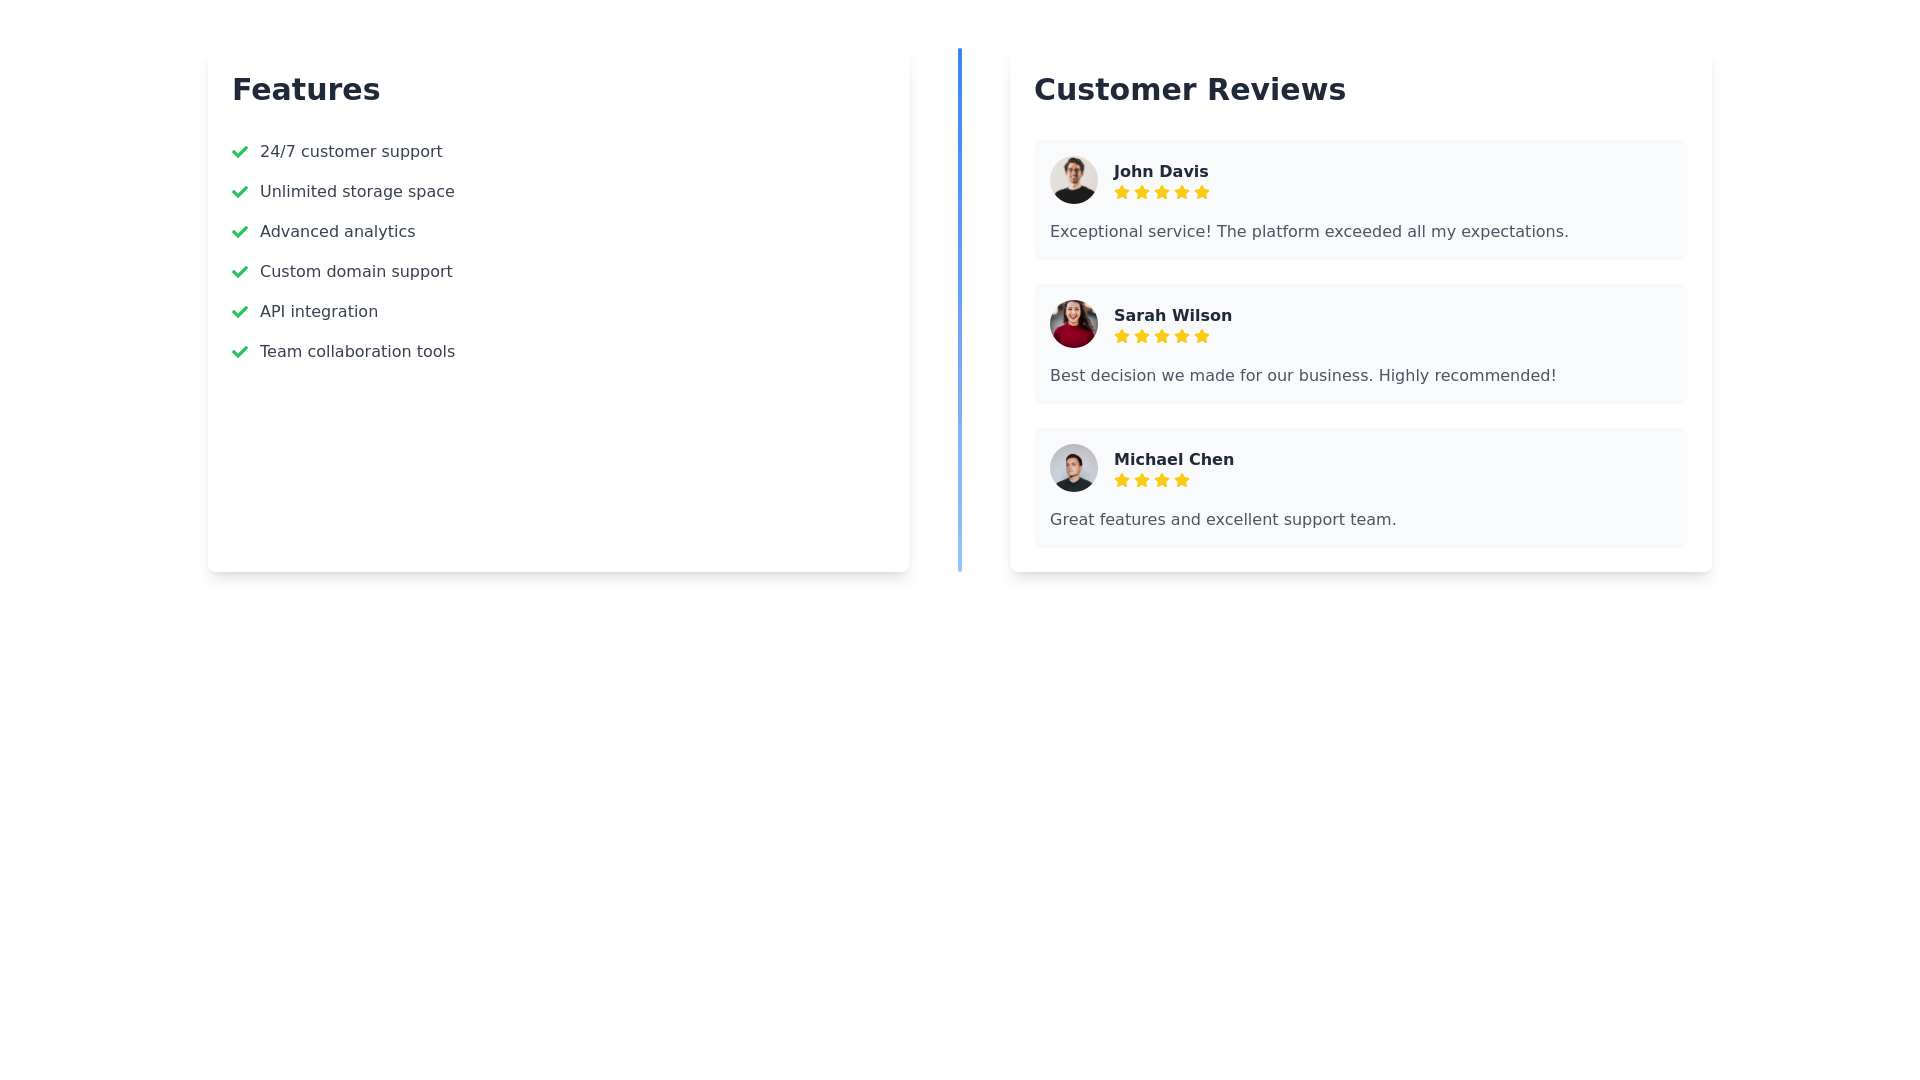Click the checkmark beside Custom domain support
1920x1080 pixels.
[x=240, y=272]
